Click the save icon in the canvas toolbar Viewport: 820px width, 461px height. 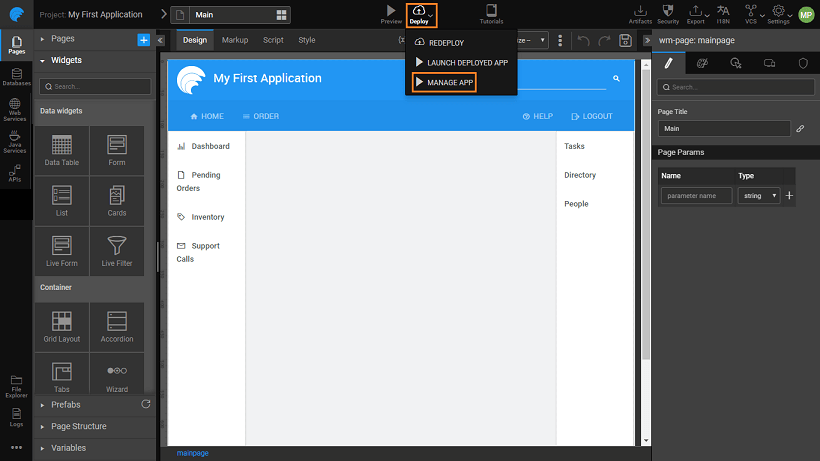pyautogui.click(x=625, y=40)
